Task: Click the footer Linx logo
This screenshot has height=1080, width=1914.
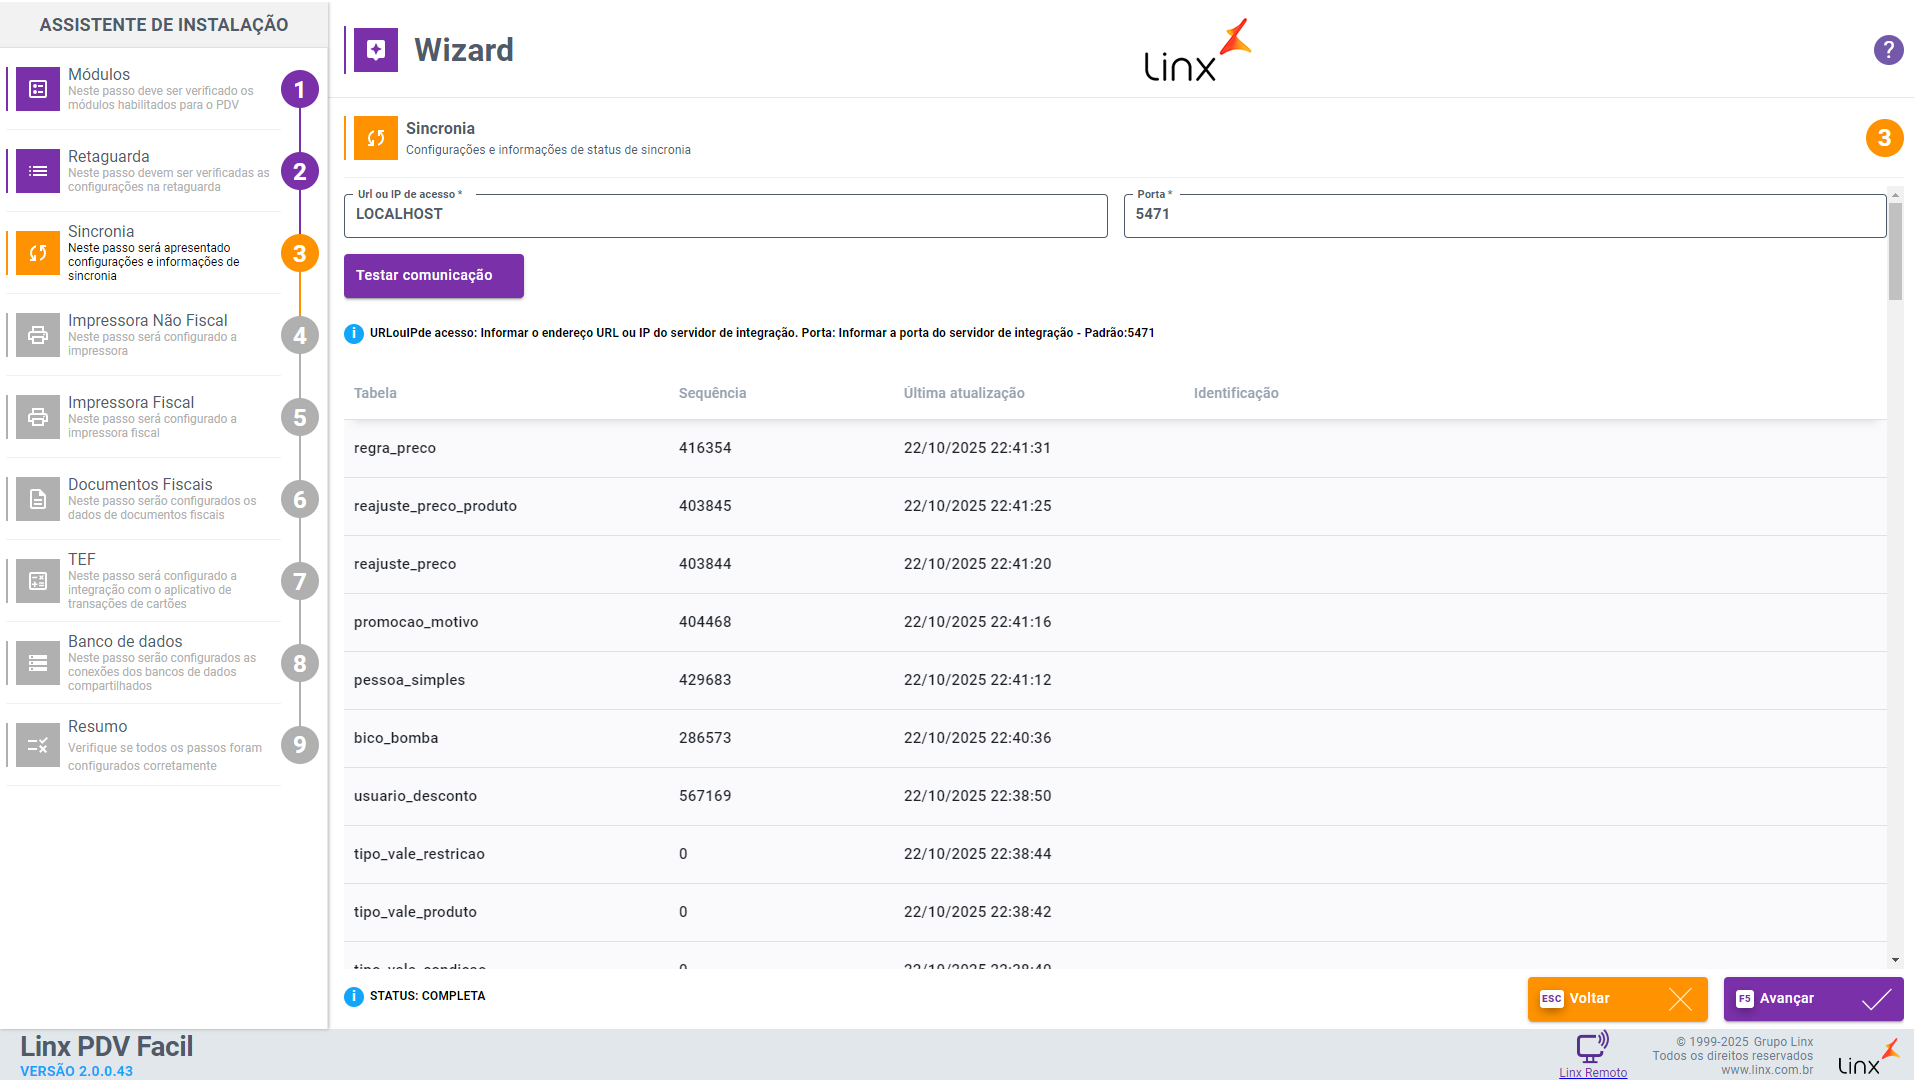Action: (1868, 1057)
